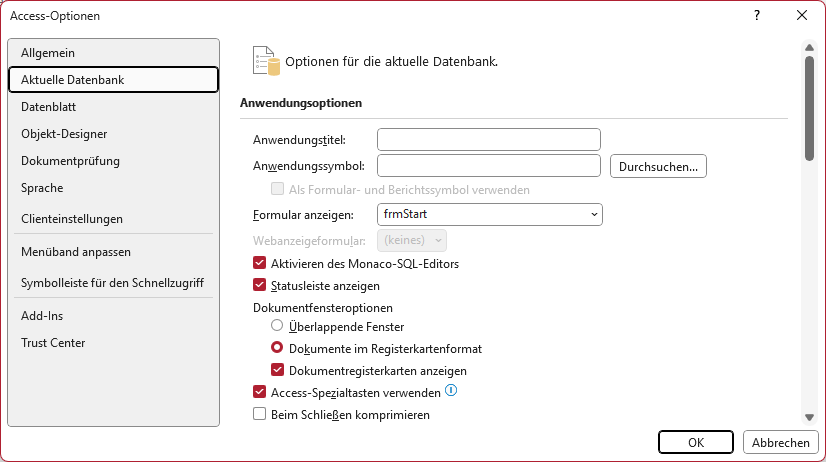Confirm with the OK button

(696, 442)
